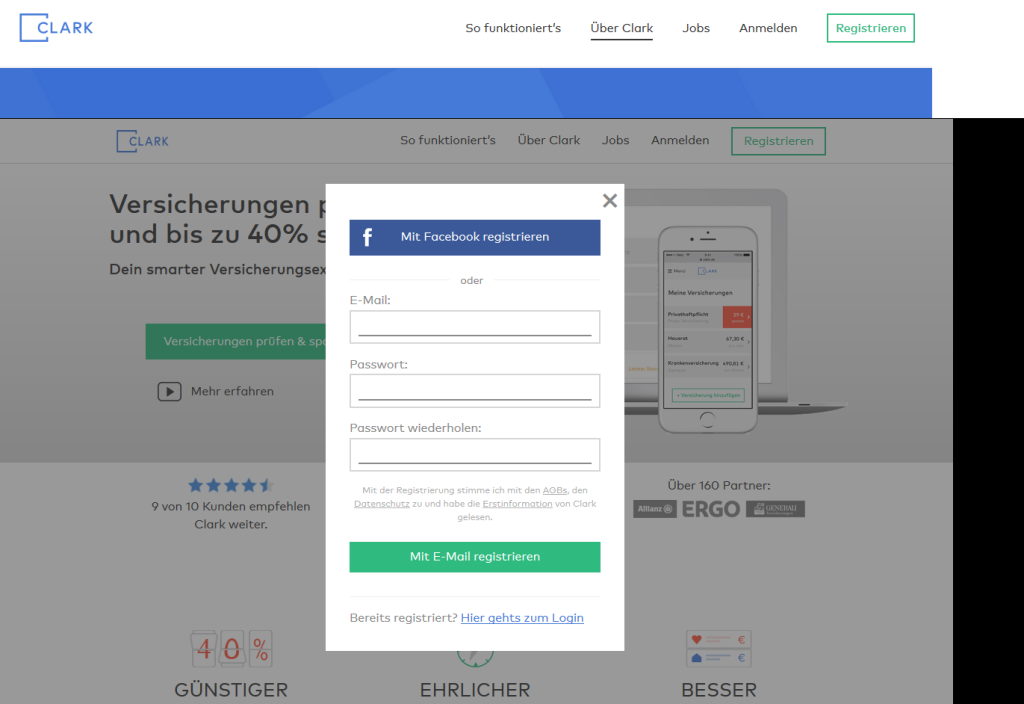Viewport: 1024px width, 704px height.
Task: Open the Erstinformation link
Action: tap(517, 504)
